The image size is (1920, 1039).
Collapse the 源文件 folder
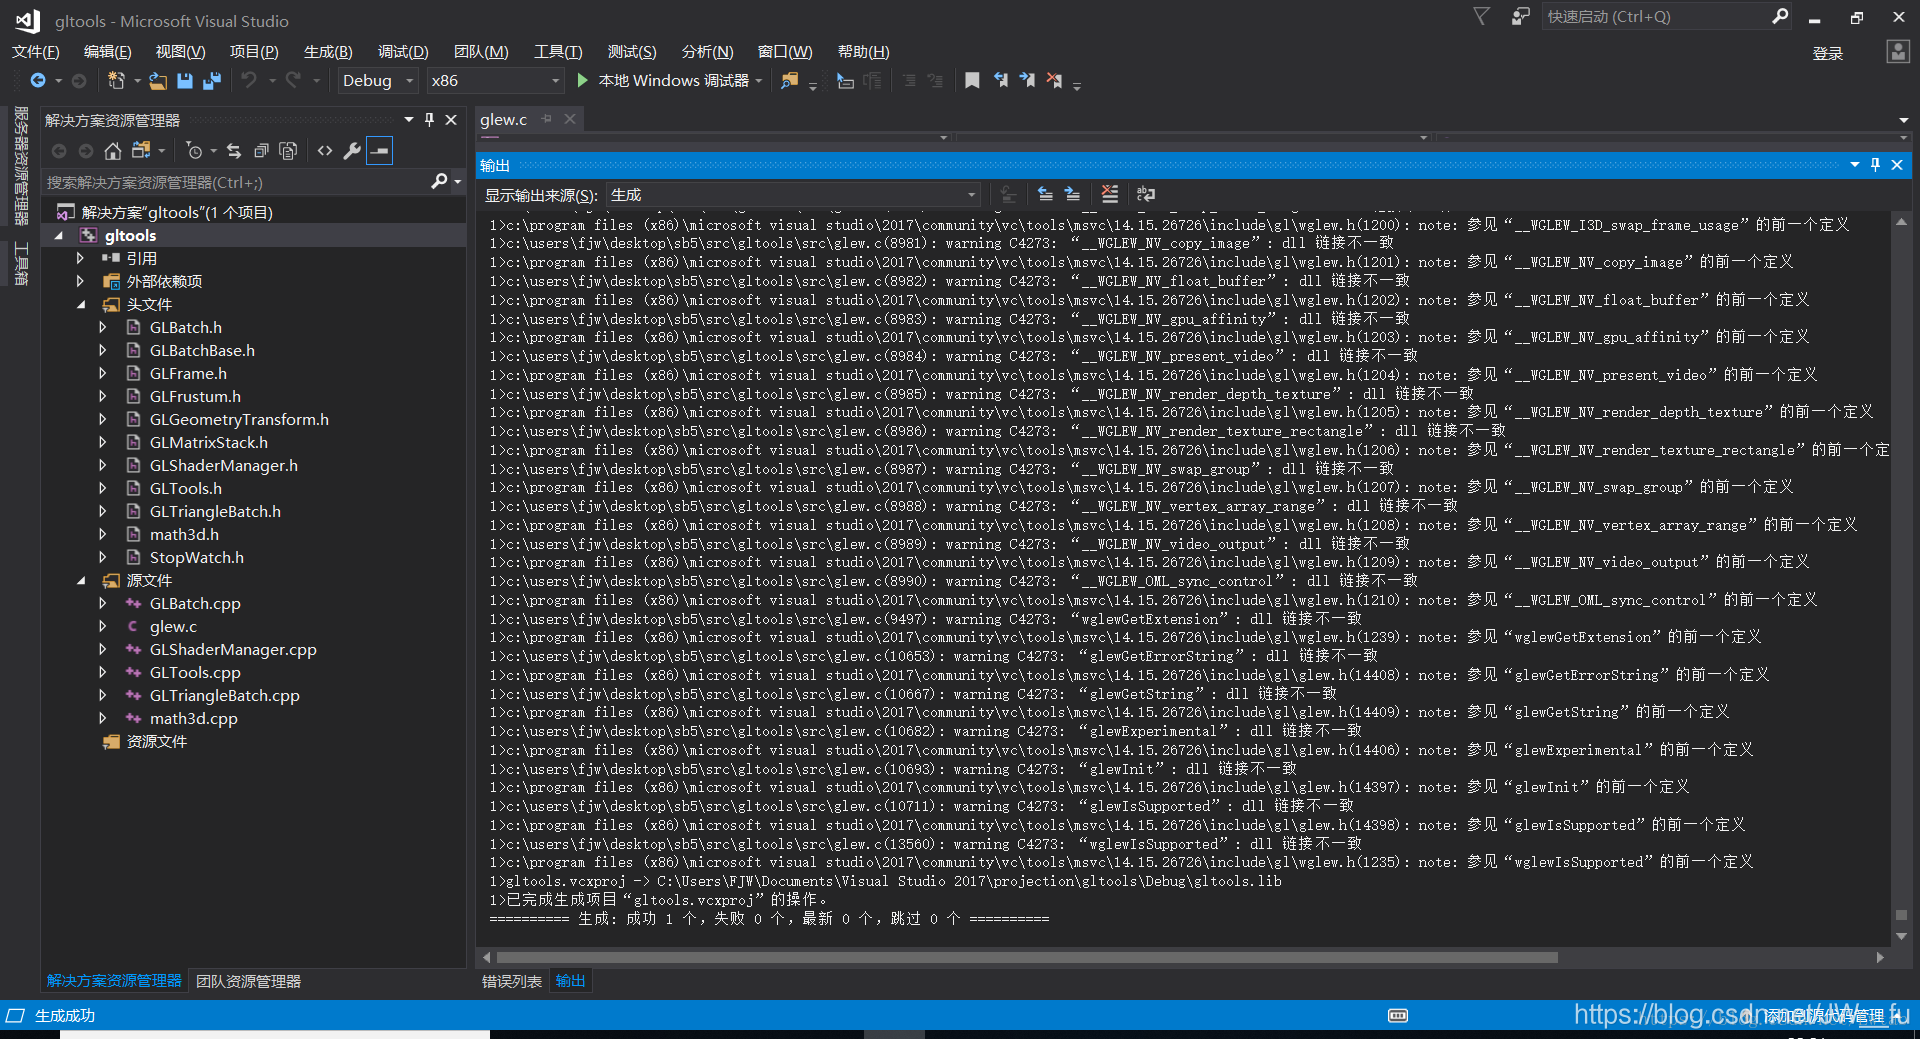(81, 580)
